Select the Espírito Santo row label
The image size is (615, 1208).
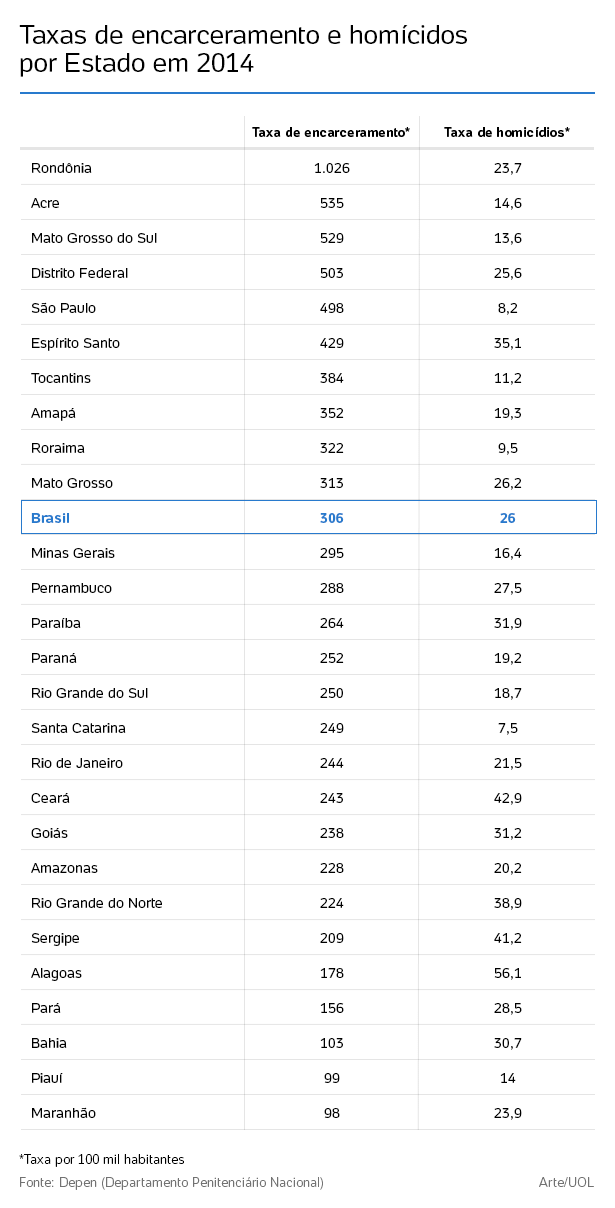75,343
